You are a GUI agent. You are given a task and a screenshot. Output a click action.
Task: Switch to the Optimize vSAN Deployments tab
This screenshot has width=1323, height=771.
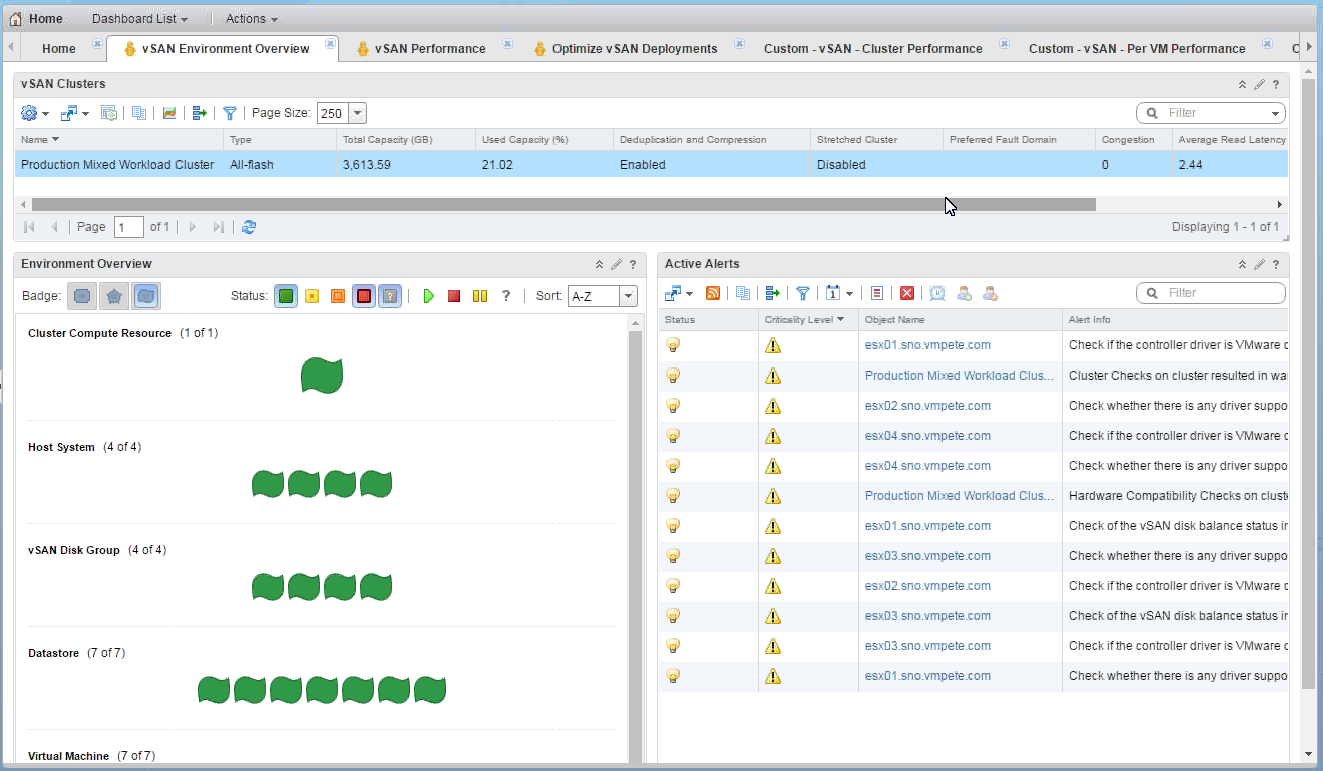click(634, 48)
